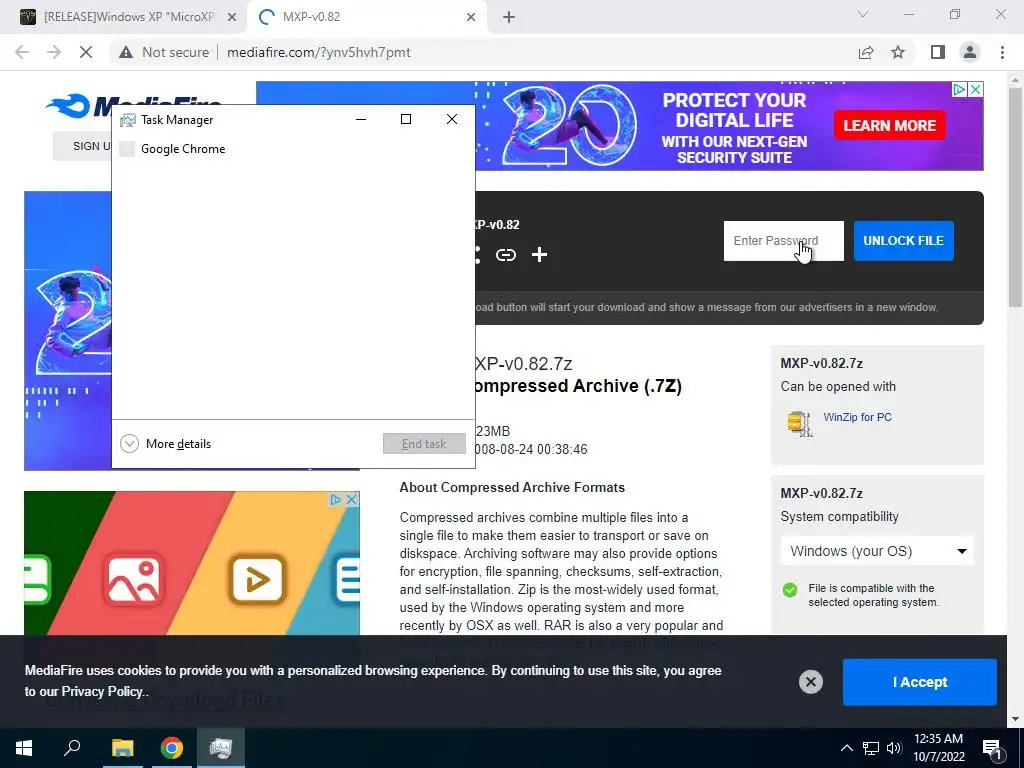Click the UNLOCK FILE button
The height and width of the screenshot is (768, 1024).
(x=903, y=241)
